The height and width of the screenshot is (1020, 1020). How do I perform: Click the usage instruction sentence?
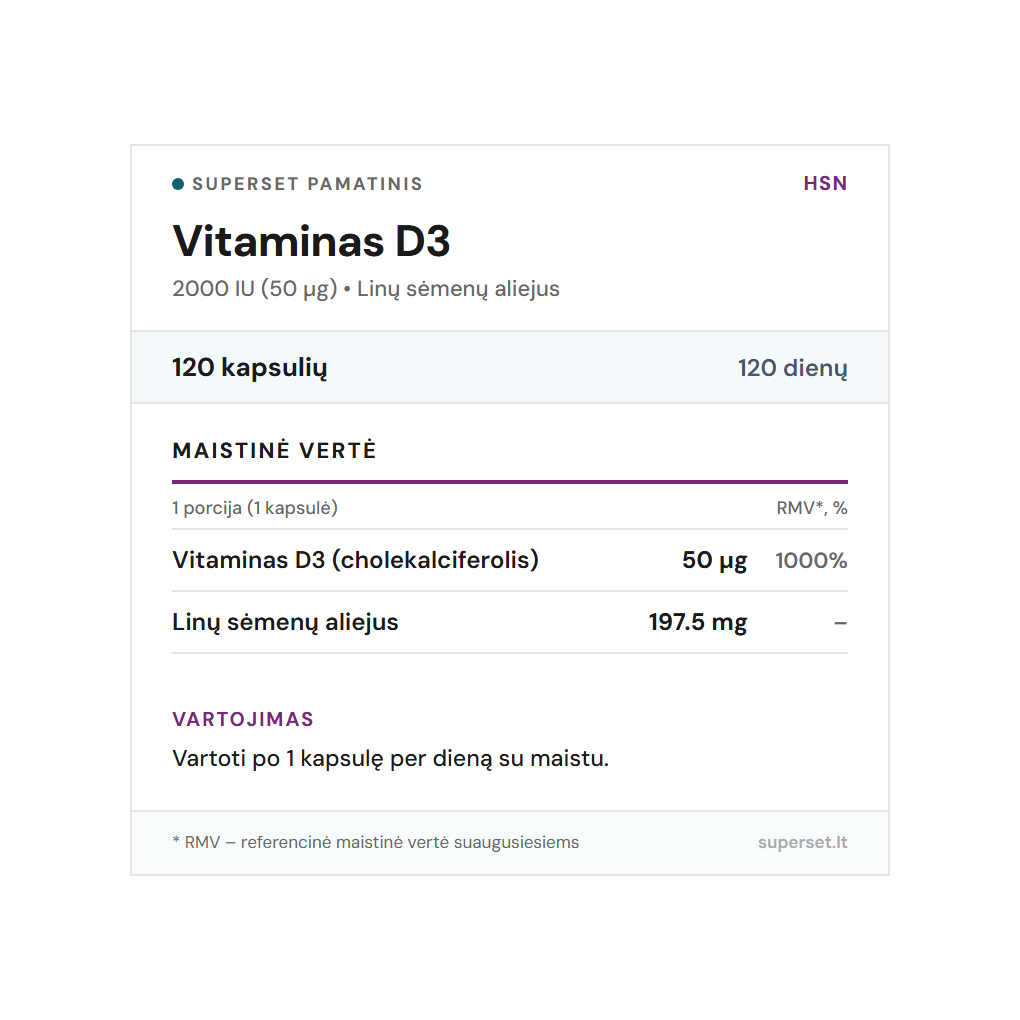390,758
